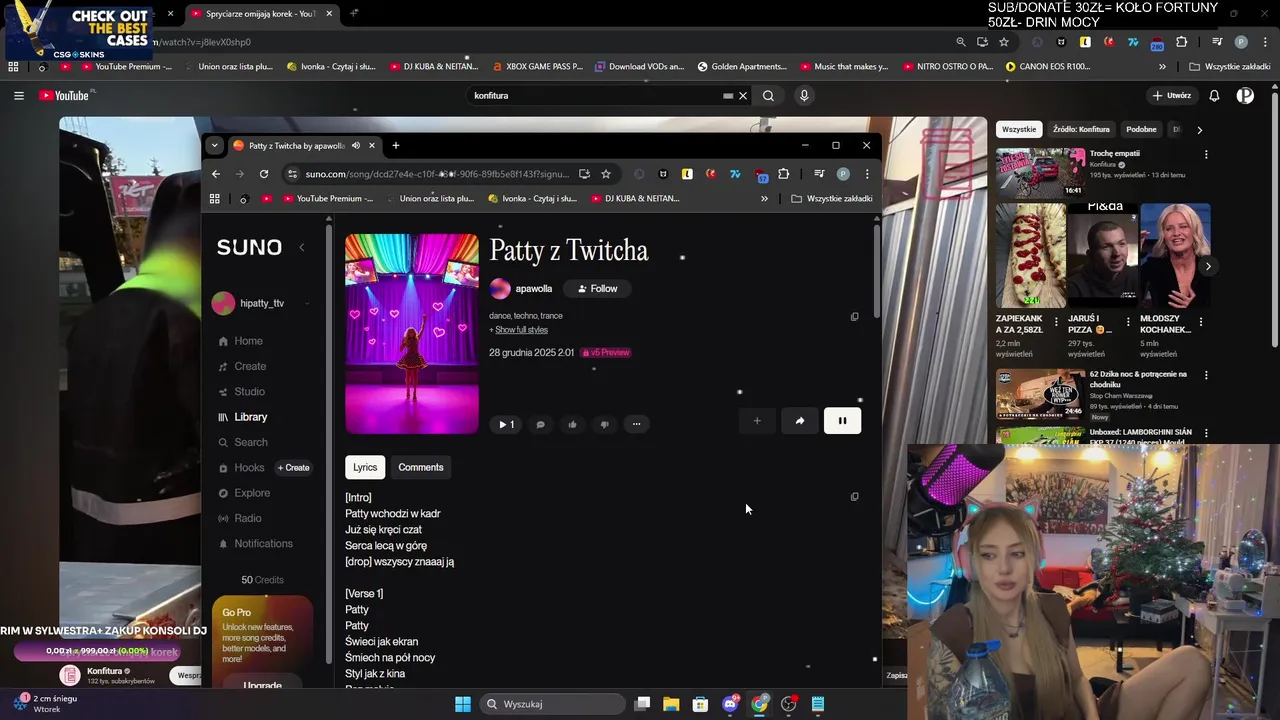The image size is (1280, 720).
Task: Open Trochę empatii video thumbnail
Action: pyautogui.click(x=1040, y=173)
